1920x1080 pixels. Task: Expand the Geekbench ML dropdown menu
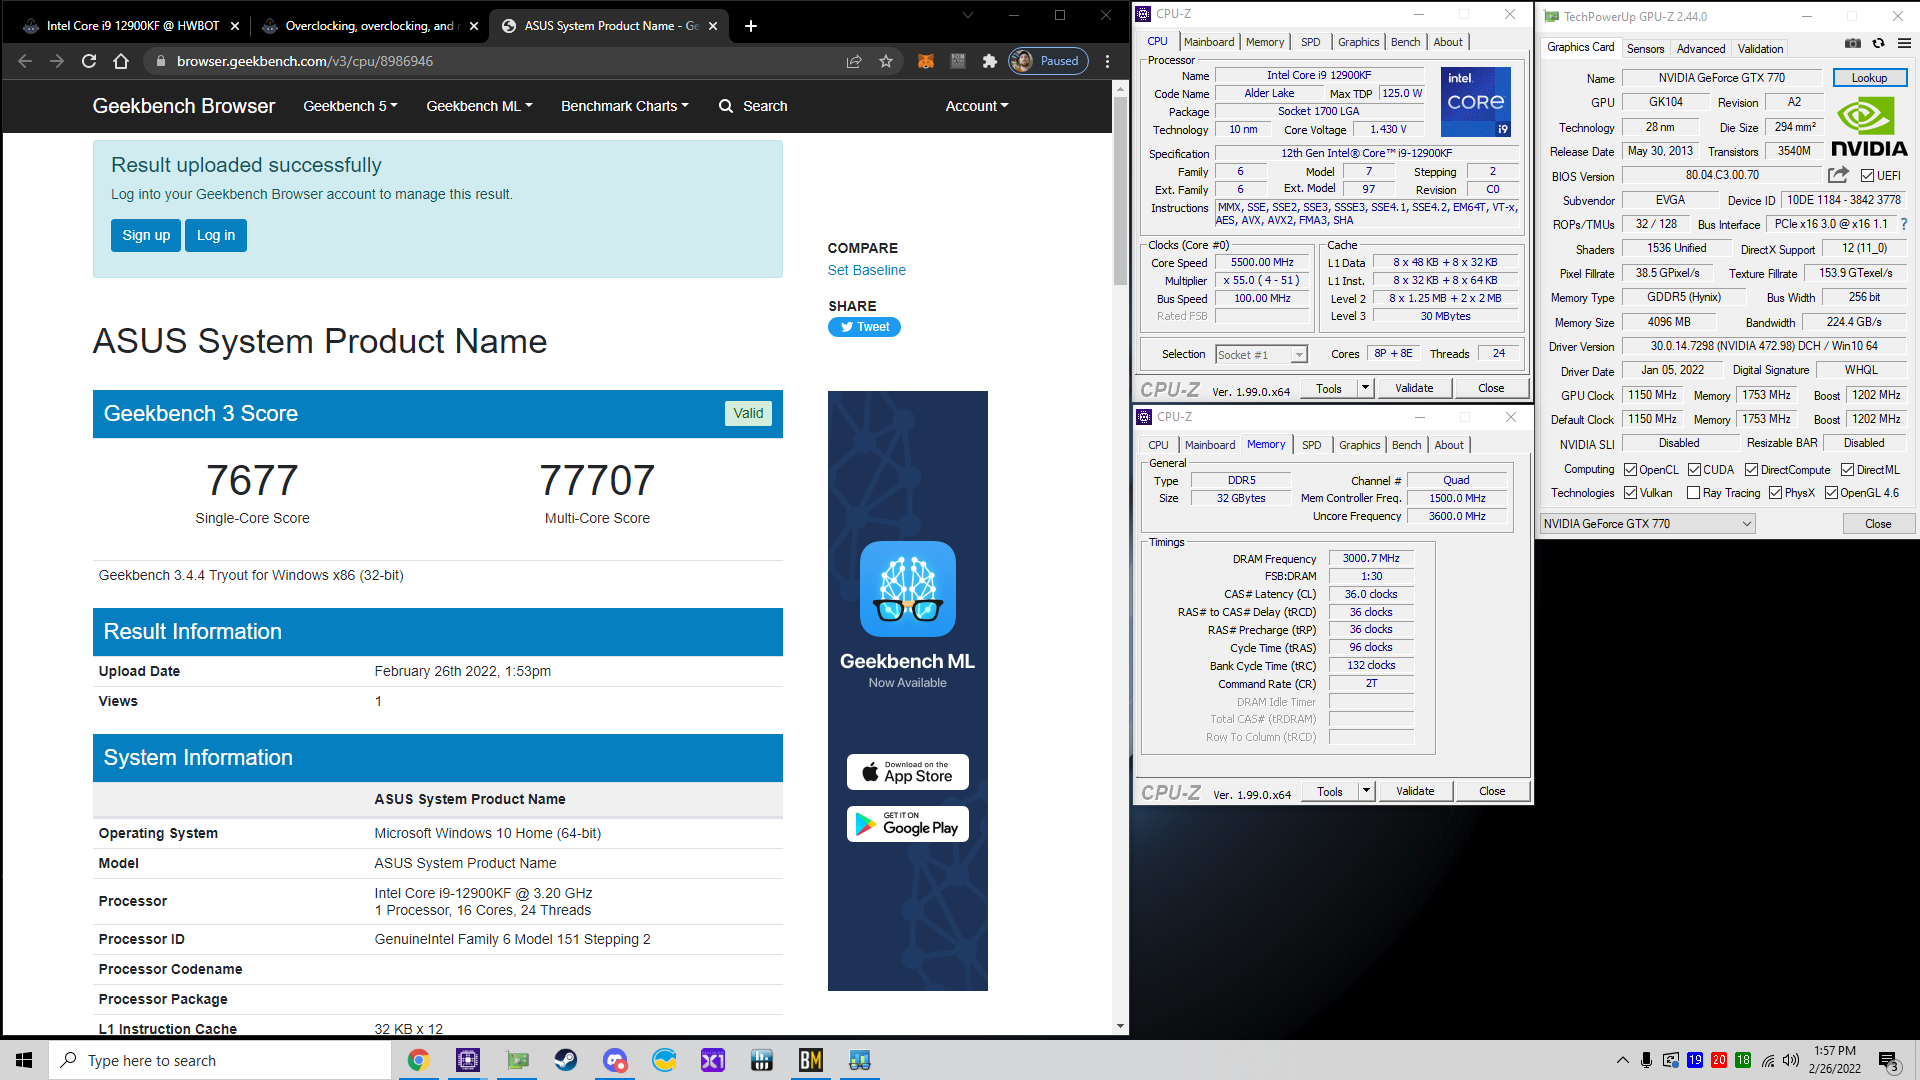coord(479,106)
